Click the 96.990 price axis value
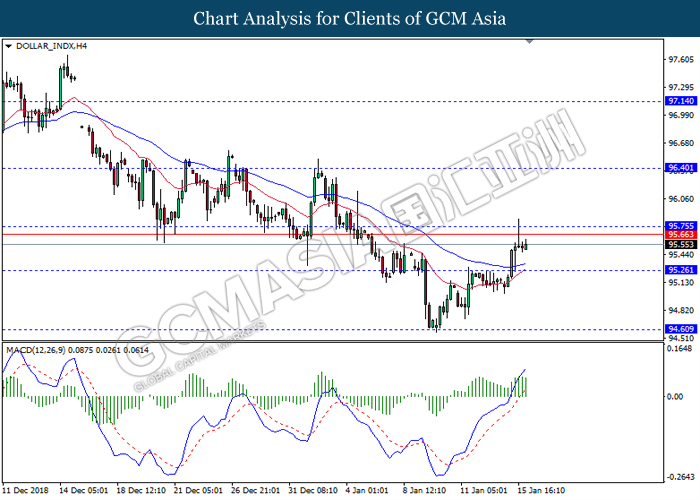 [x=681, y=115]
